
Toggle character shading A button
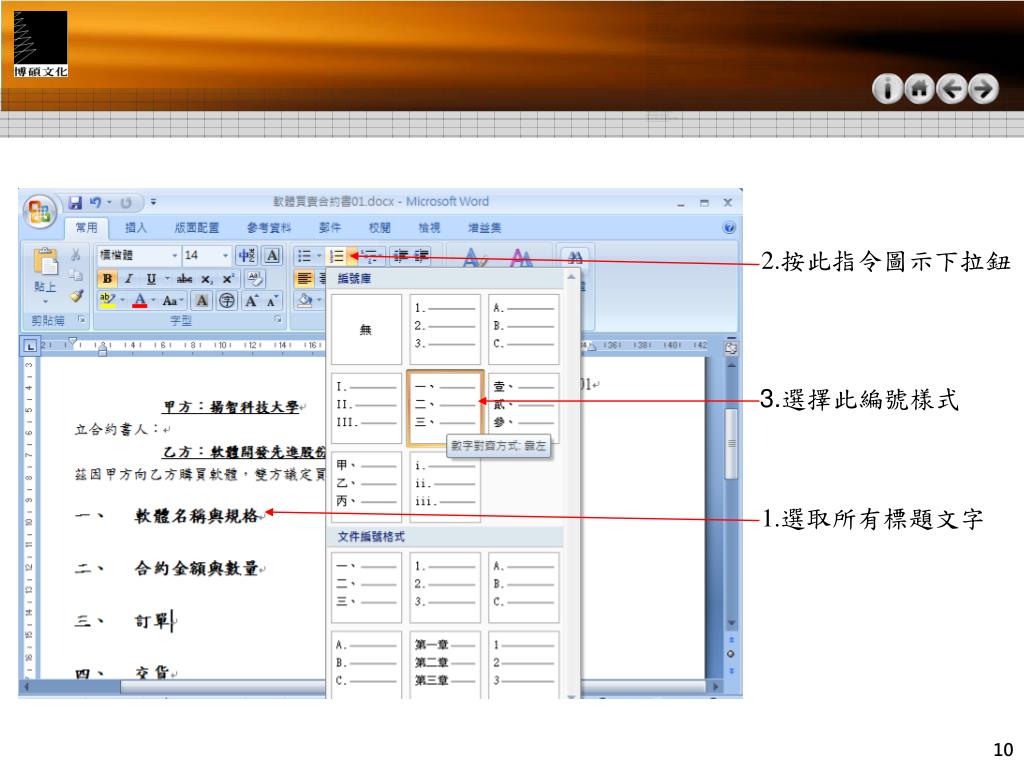click(202, 300)
